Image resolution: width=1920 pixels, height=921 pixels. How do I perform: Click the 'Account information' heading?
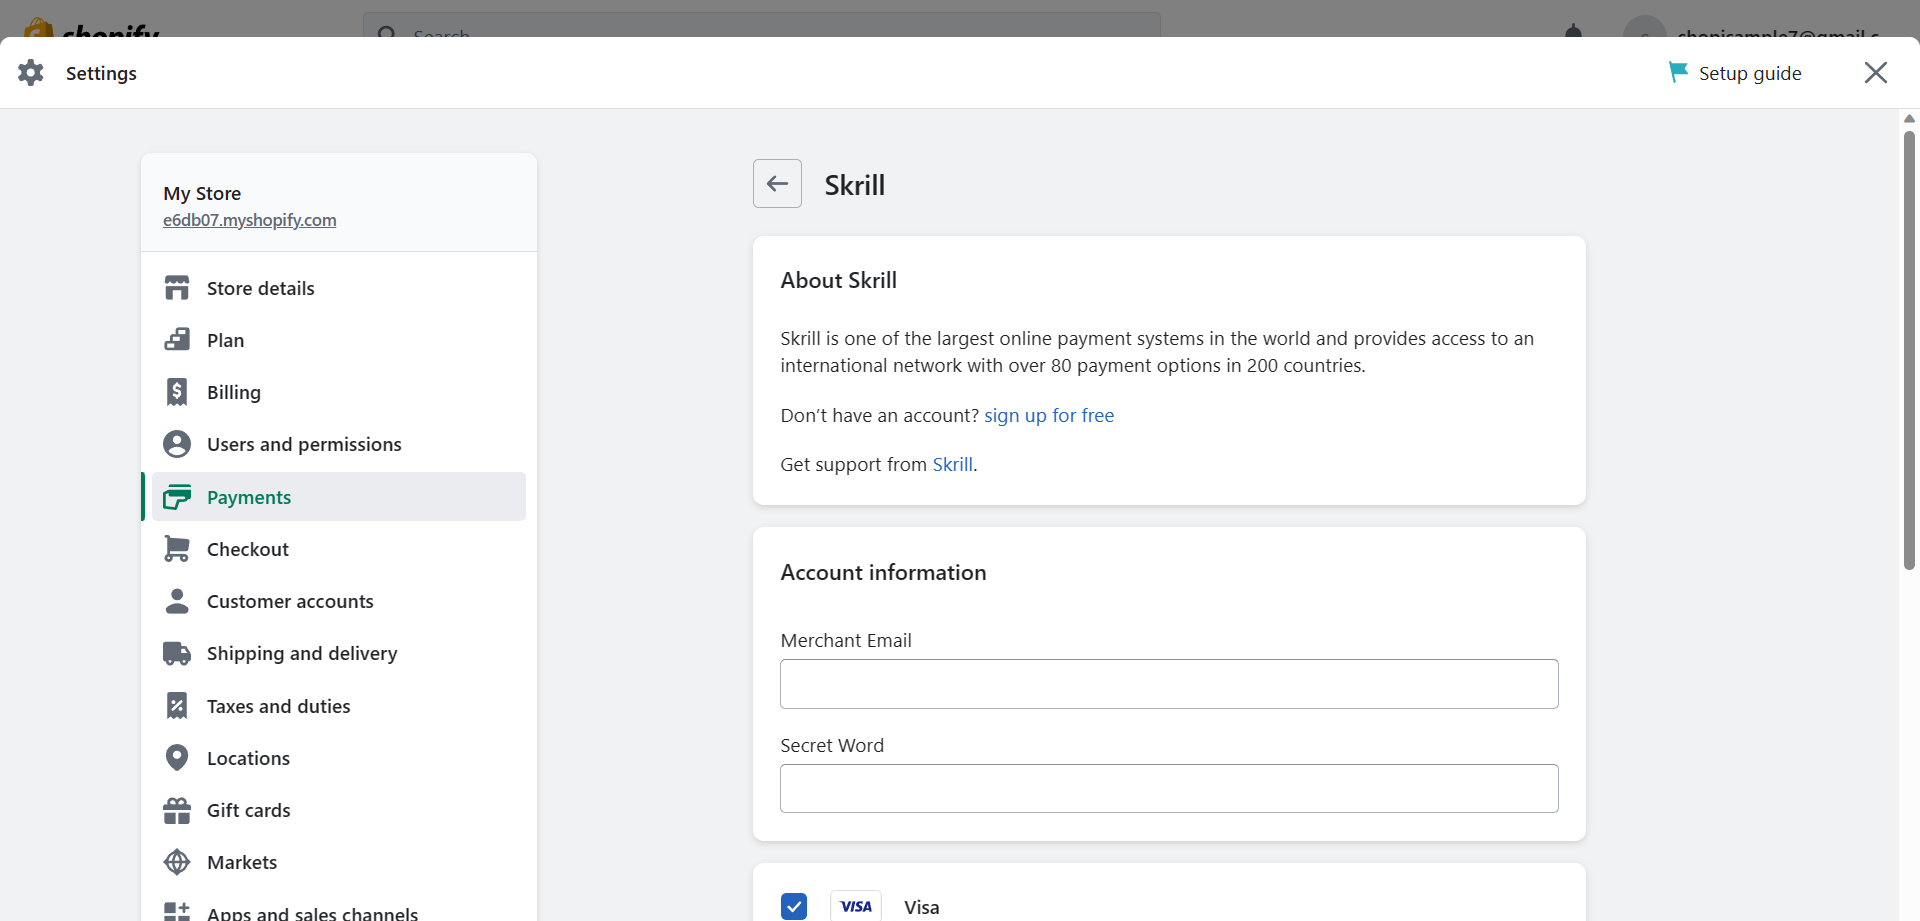tap(884, 572)
